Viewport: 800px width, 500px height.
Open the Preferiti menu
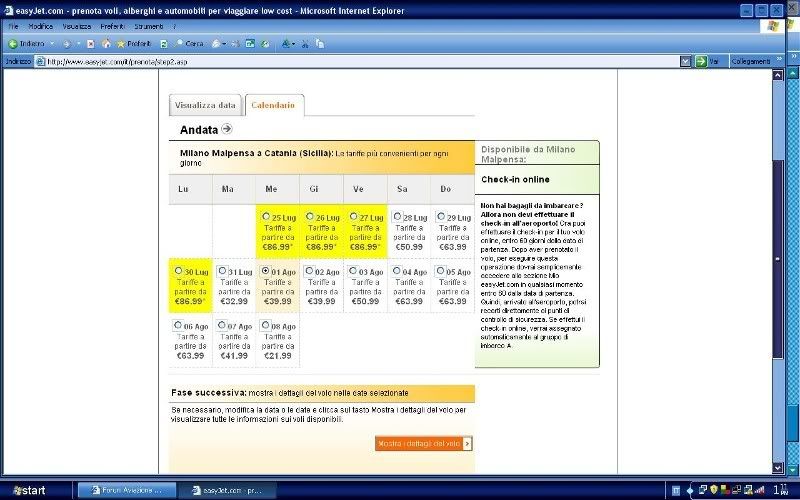(112, 27)
